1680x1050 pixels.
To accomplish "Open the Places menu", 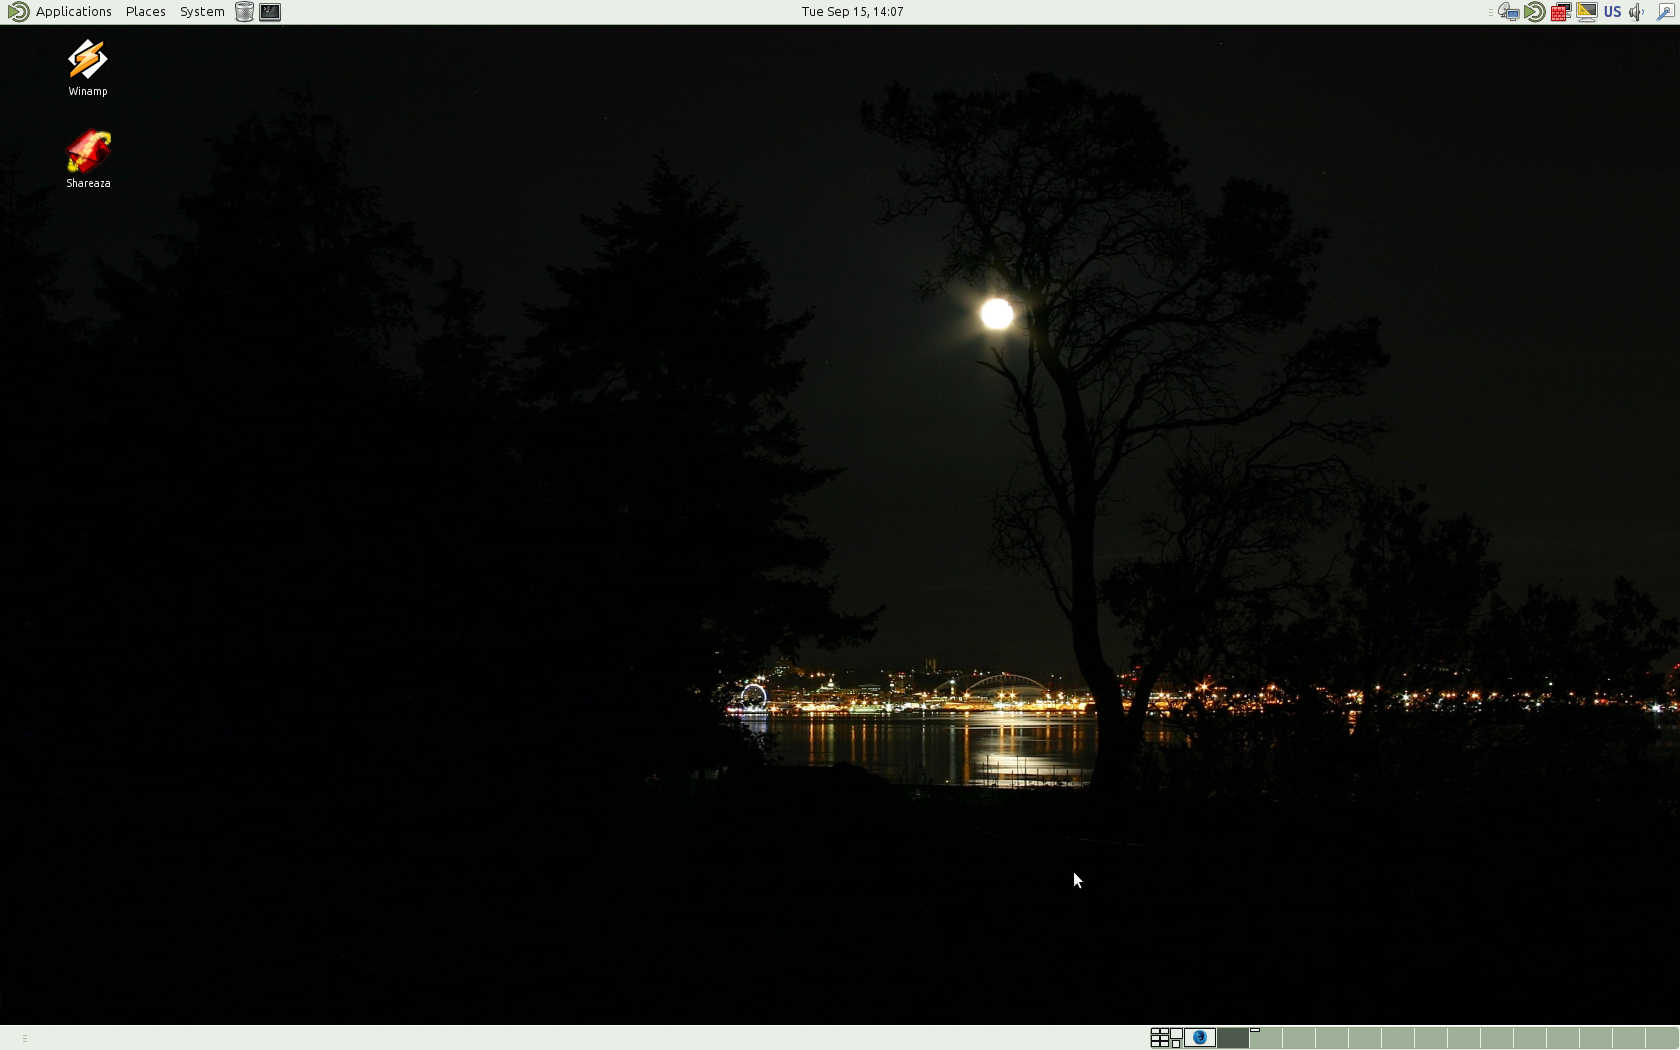I will 146,12.
